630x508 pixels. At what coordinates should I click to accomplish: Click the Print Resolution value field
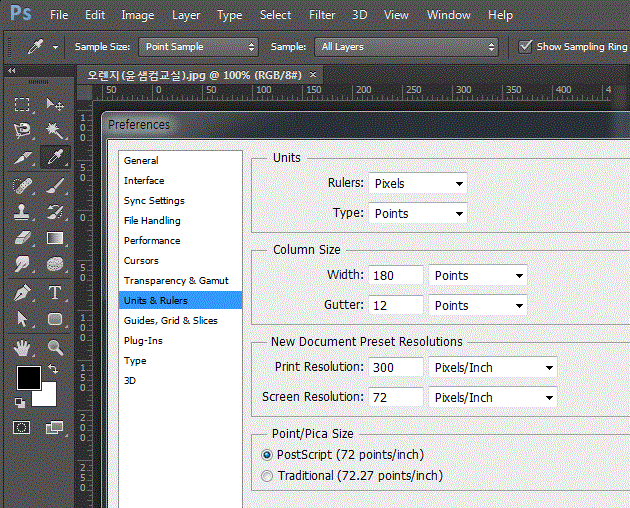(396, 367)
